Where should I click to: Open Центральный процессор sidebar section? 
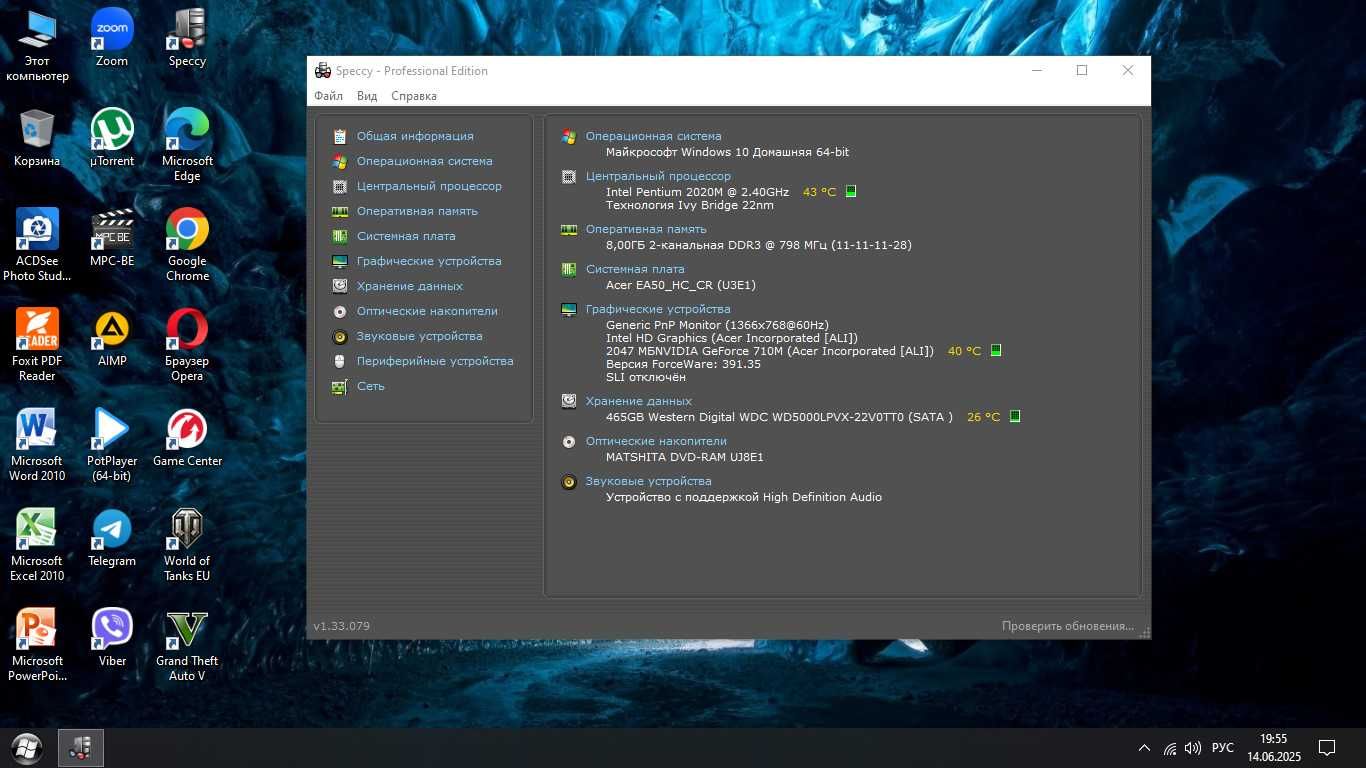pyautogui.click(x=429, y=186)
